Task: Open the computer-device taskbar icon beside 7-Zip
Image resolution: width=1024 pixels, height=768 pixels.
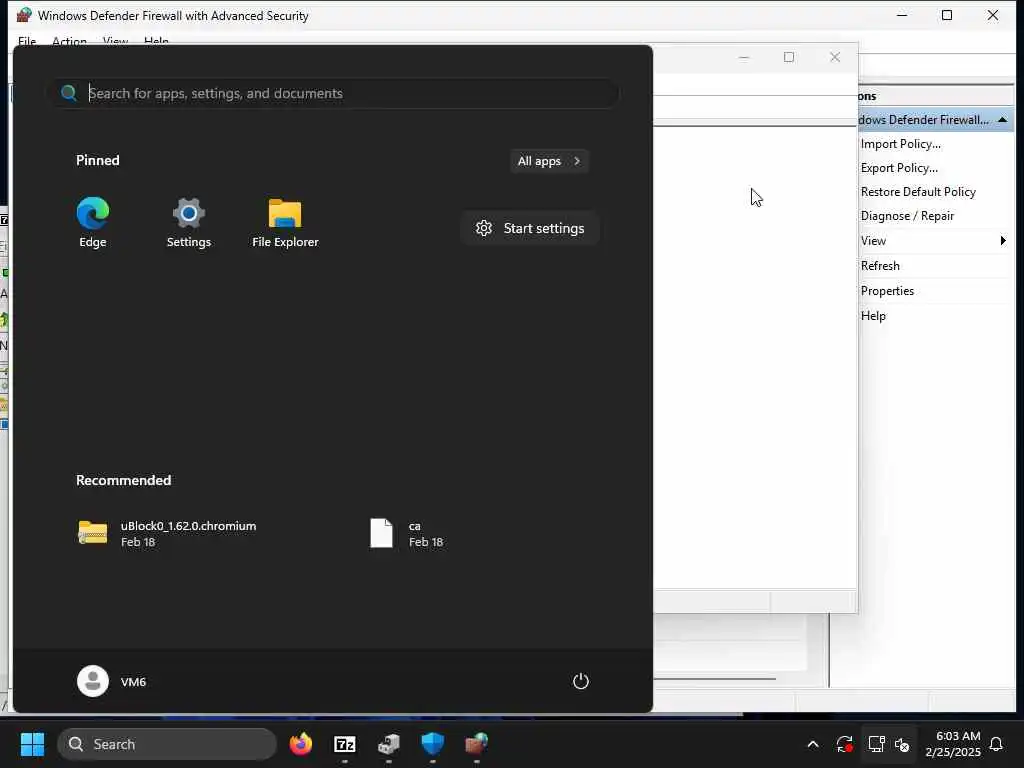Action: (x=389, y=744)
